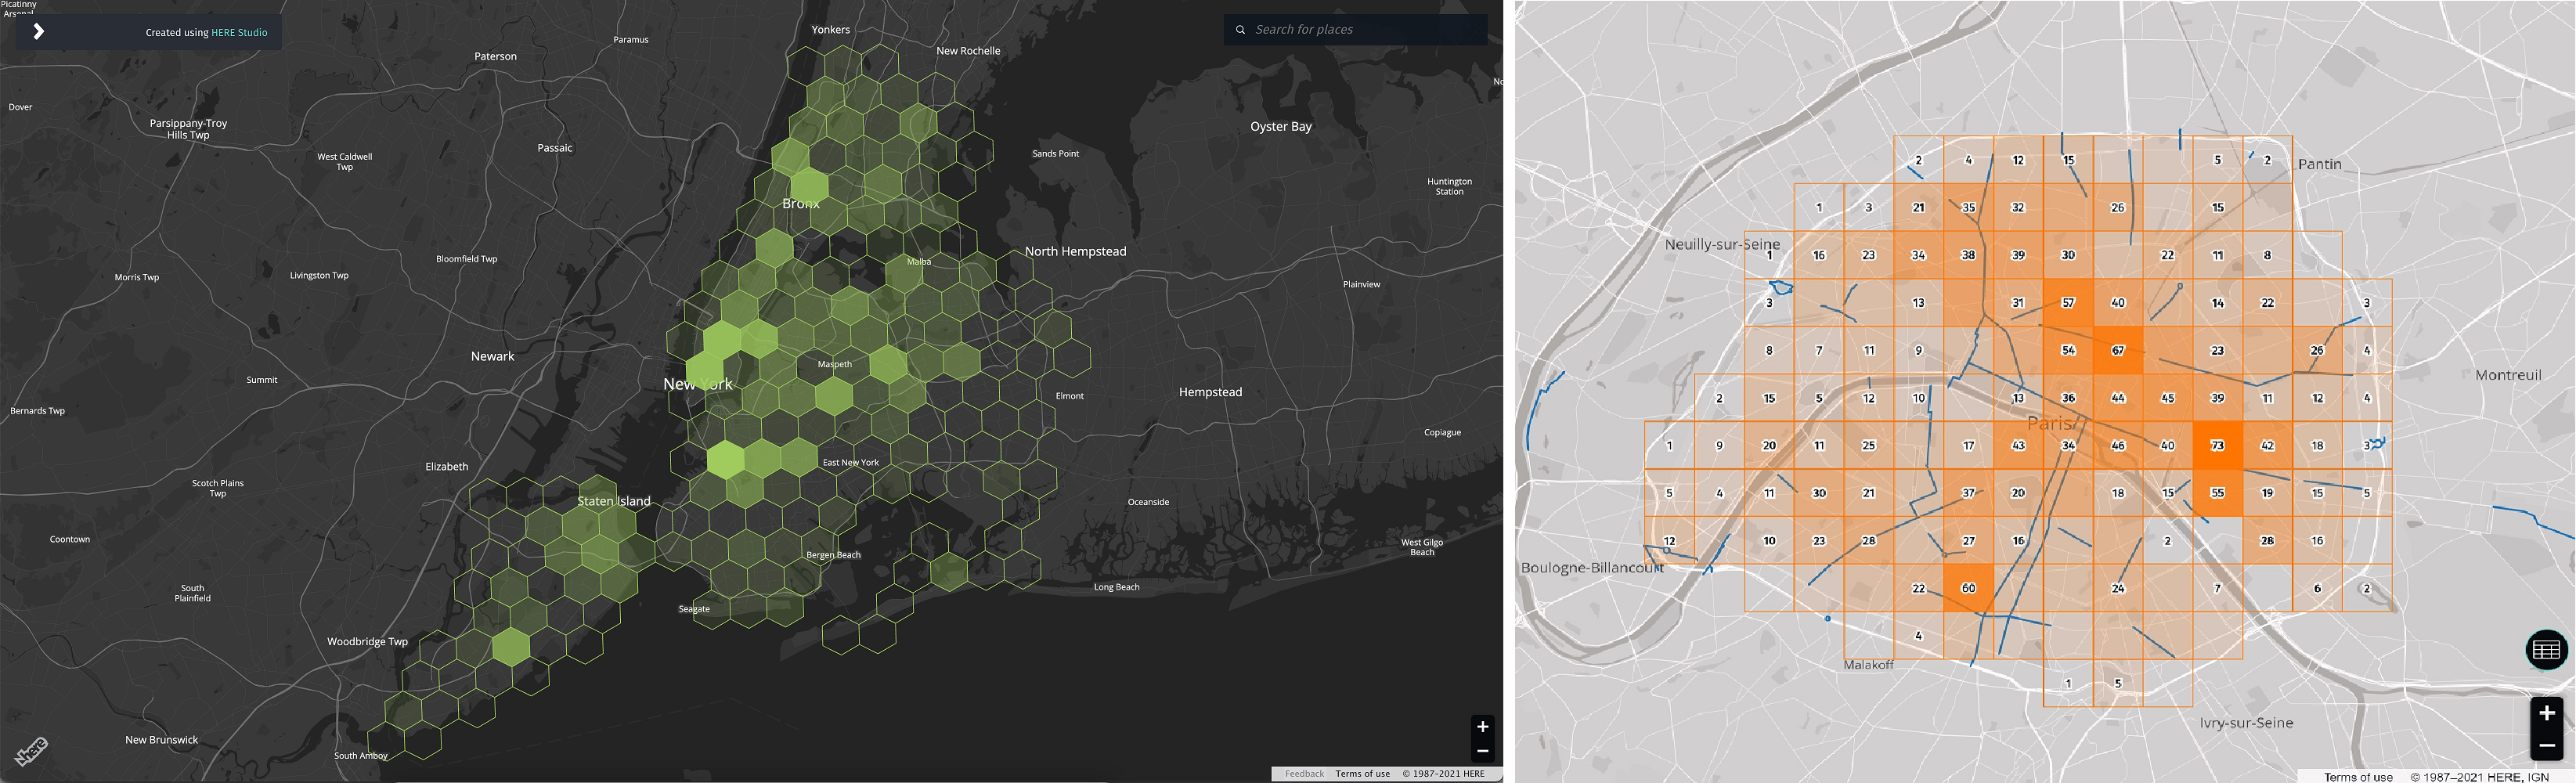Viewport: 2576px width, 783px height.
Task: Open Terms of use on dark map
Action: pos(1362,774)
